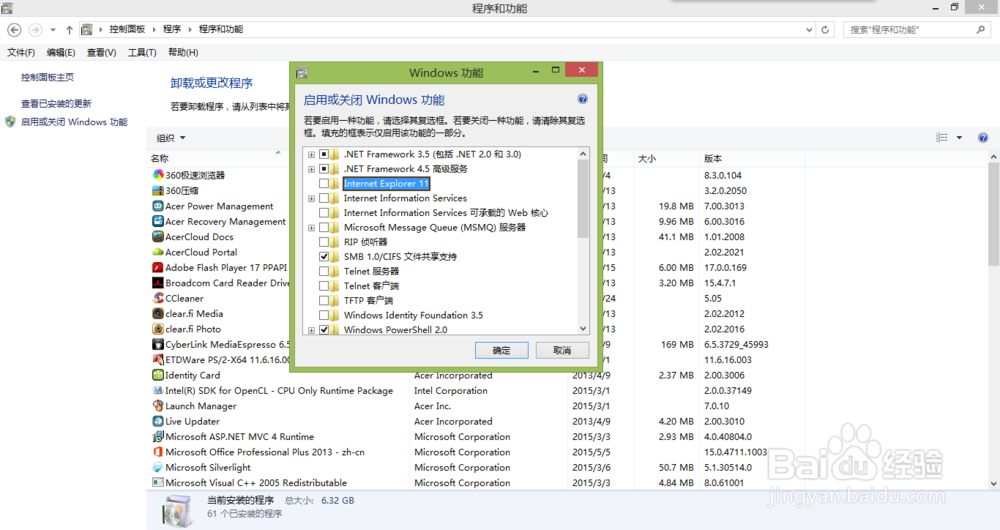Open 查看已安装的更新 link
This screenshot has height=530, width=1000.
(56, 103)
